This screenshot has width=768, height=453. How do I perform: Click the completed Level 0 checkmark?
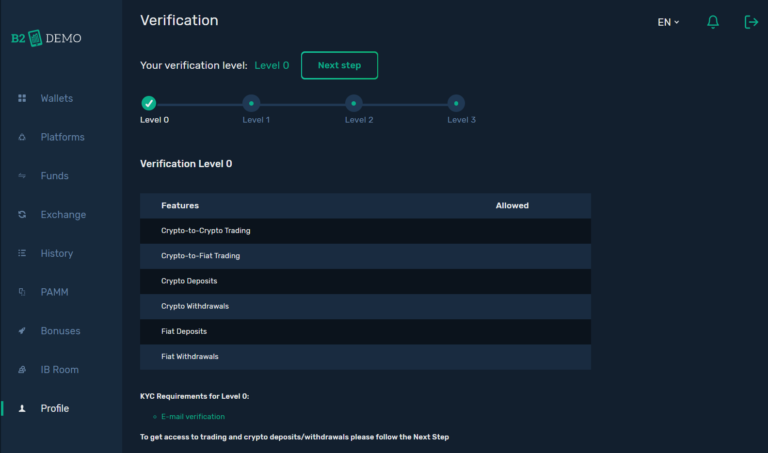click(148, 103)
